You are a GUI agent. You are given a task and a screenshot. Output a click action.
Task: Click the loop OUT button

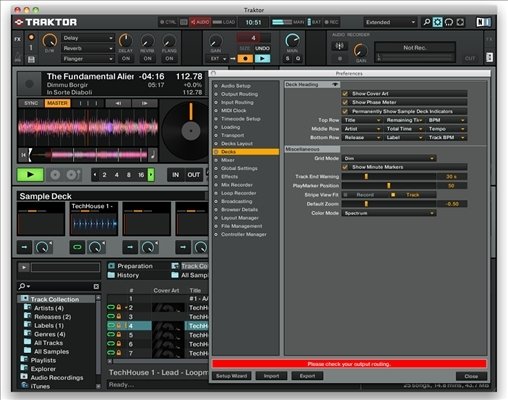pyautogui.click(x=193, y=175)
